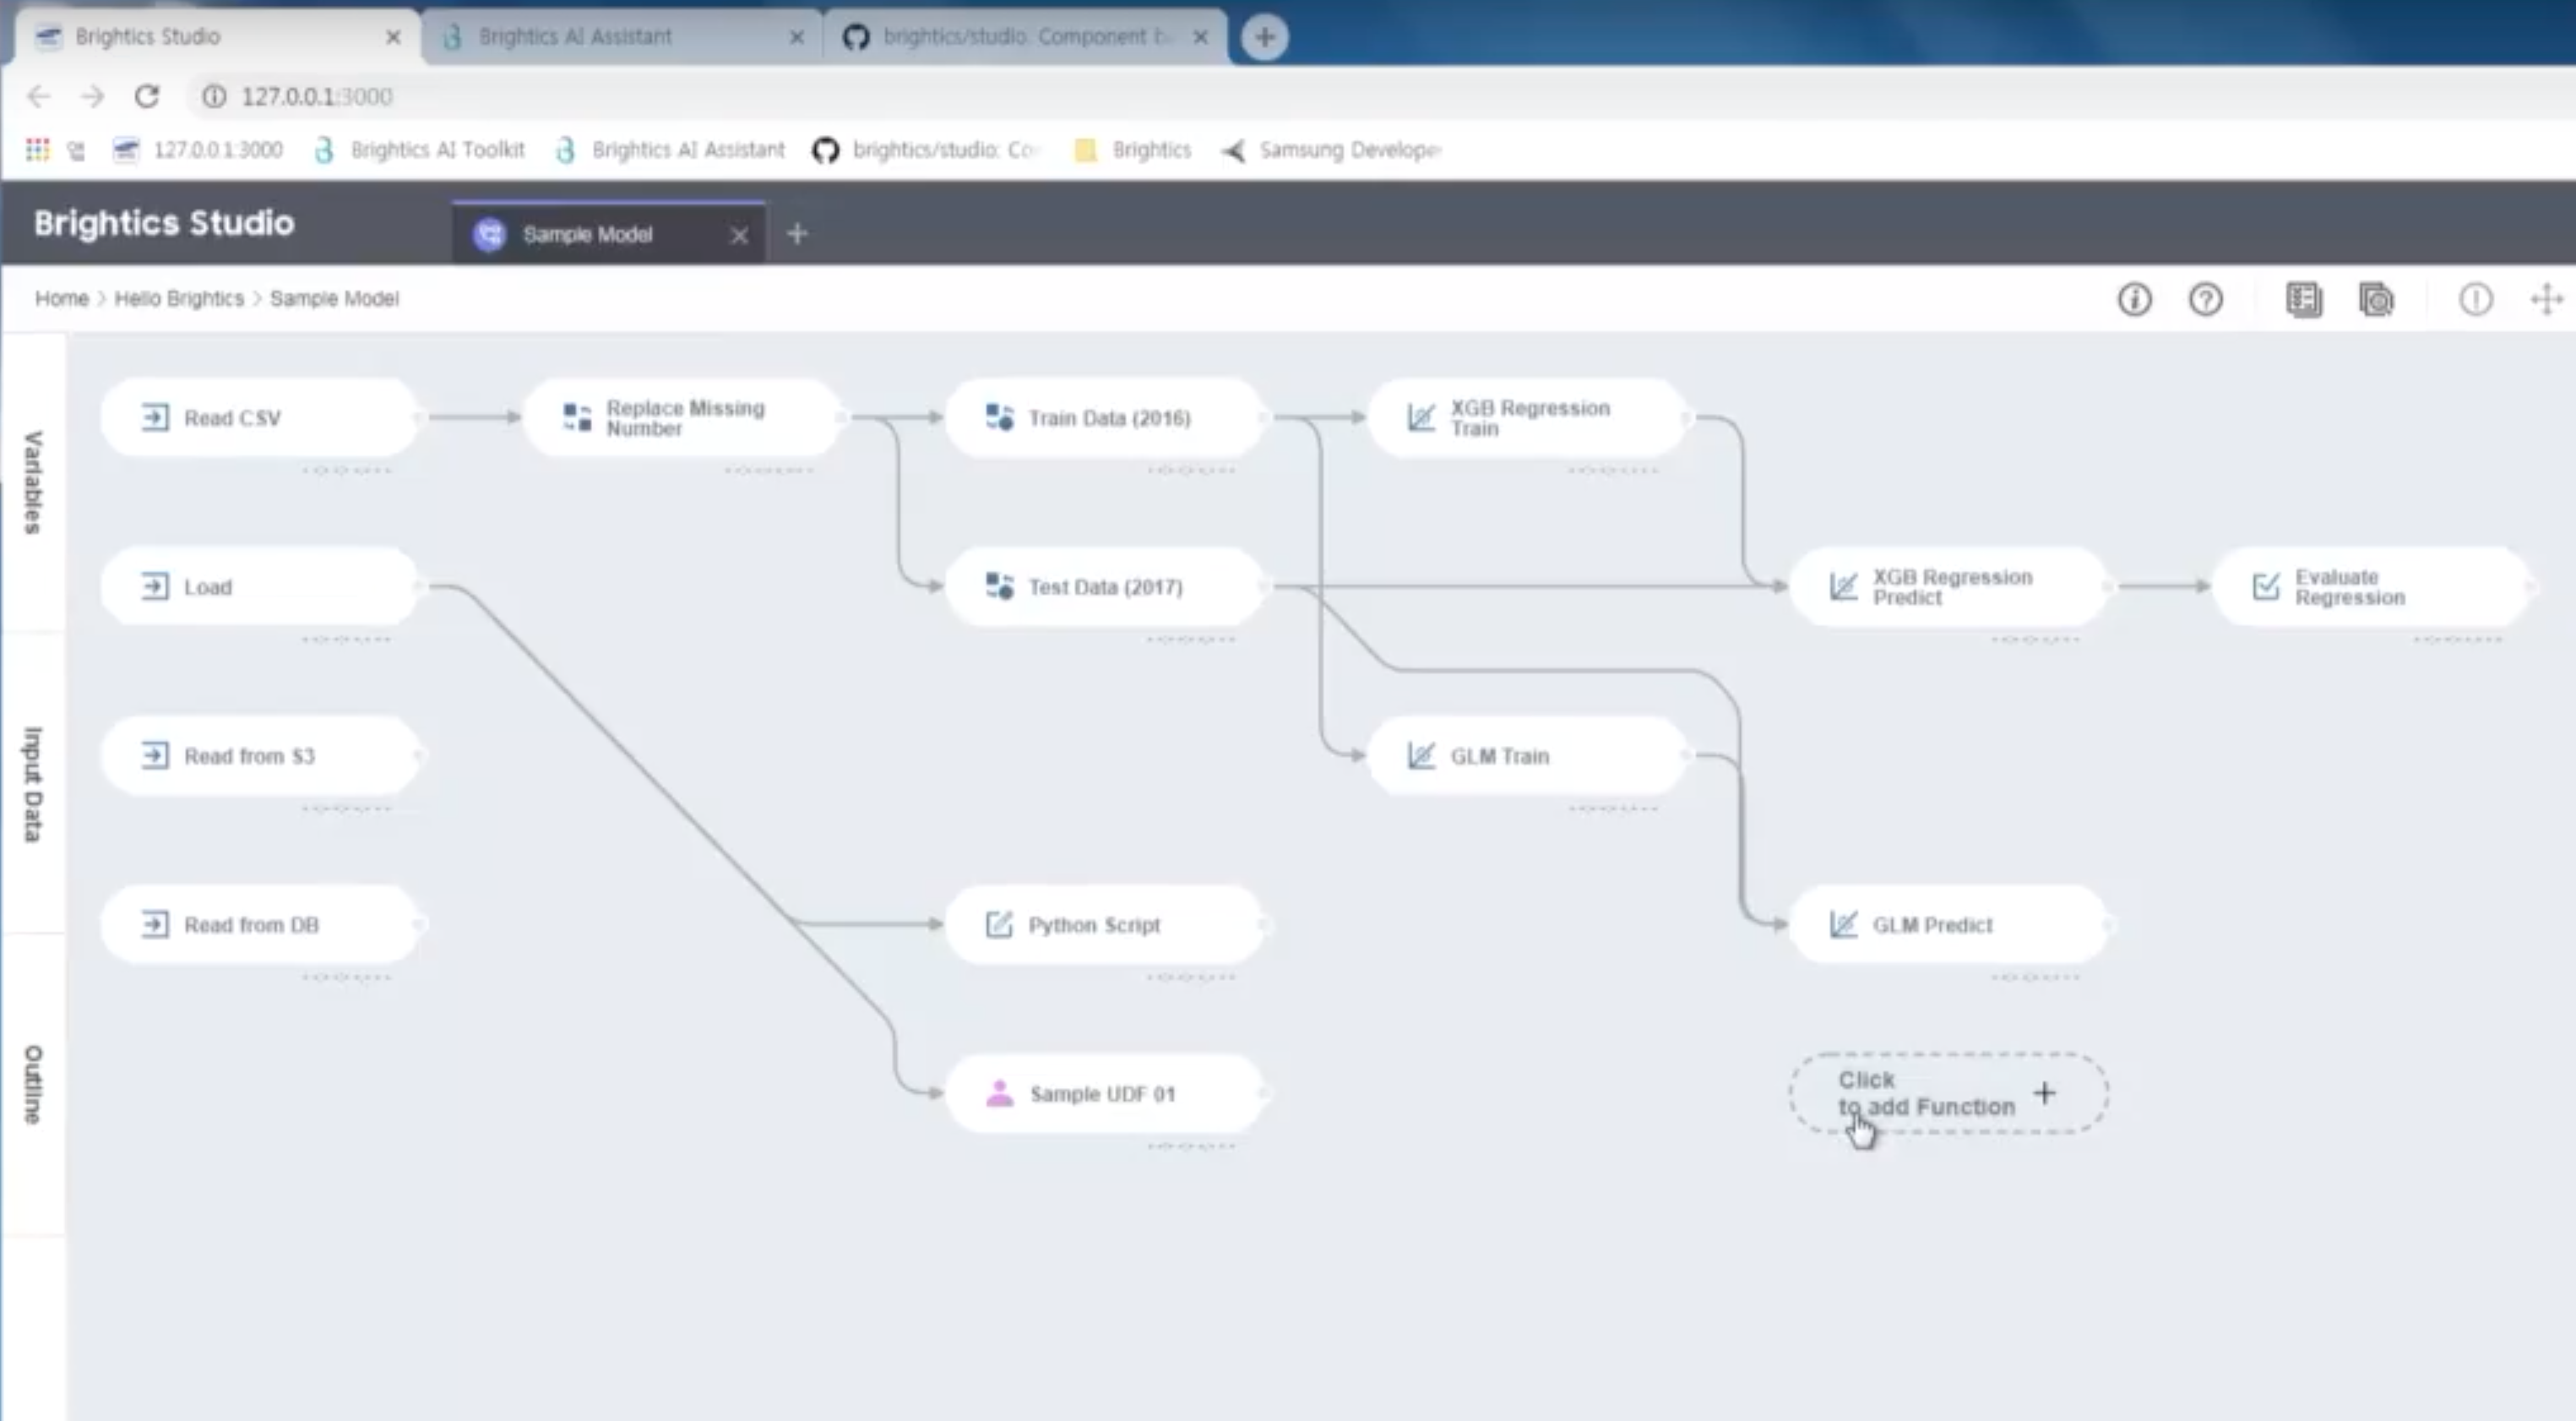Click the Sample UDF 01 user icon
2576x1421 pixels.
(x=999, y=1093)
